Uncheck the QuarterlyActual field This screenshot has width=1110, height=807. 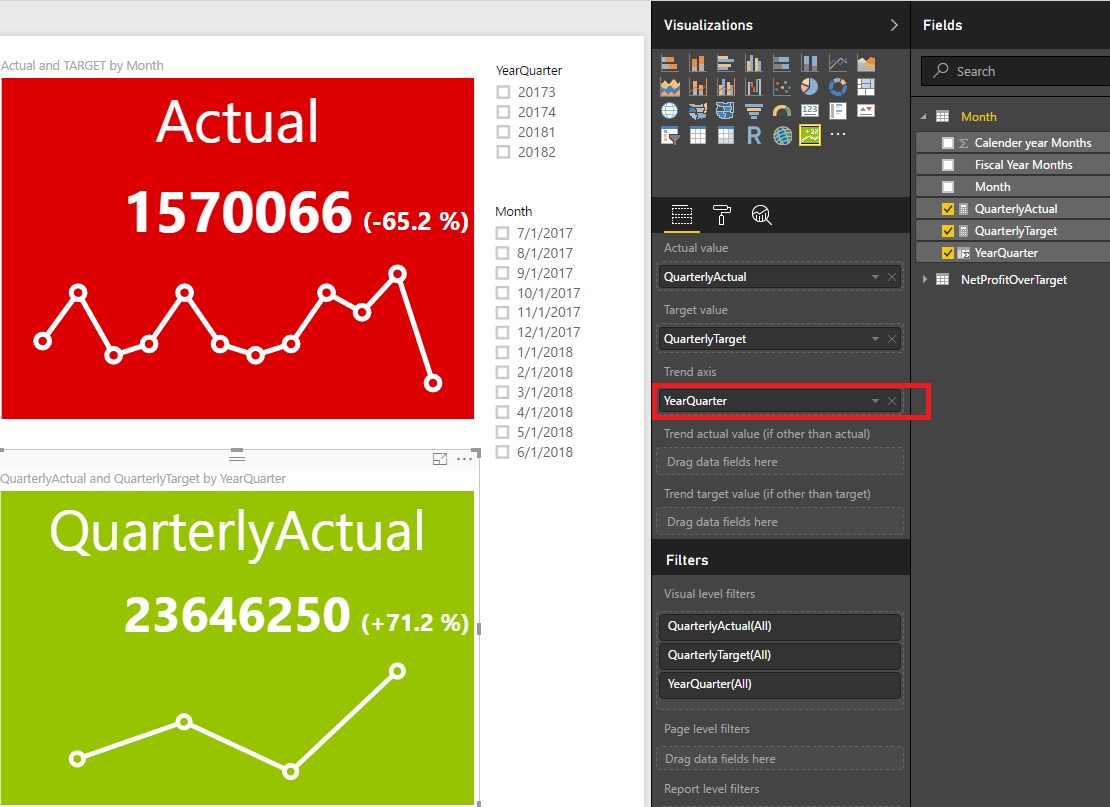948,209
